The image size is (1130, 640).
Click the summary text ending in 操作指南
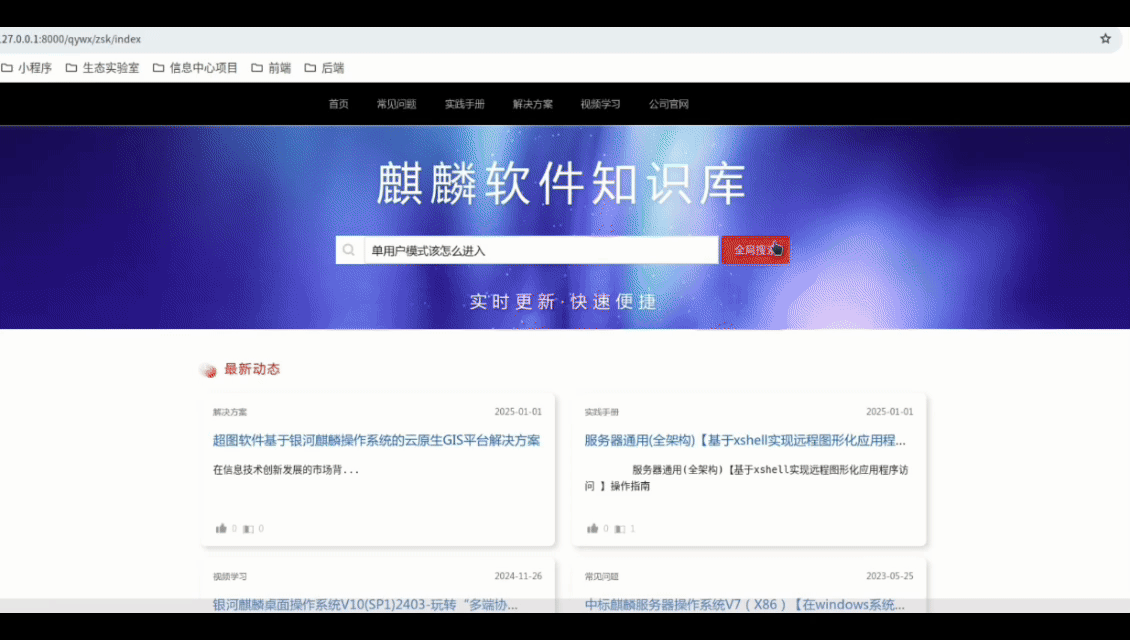click(747, 478)
